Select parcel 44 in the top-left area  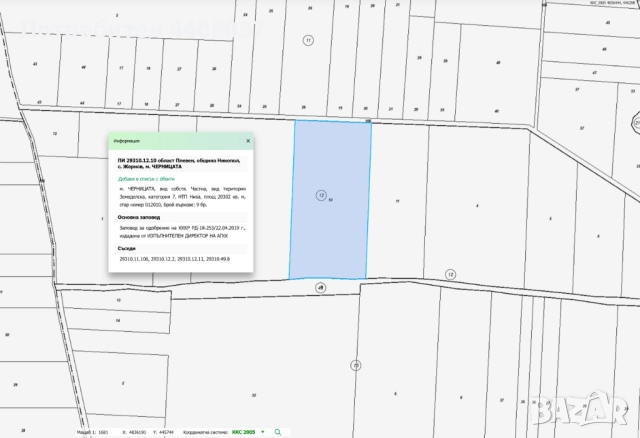[83, 68]
